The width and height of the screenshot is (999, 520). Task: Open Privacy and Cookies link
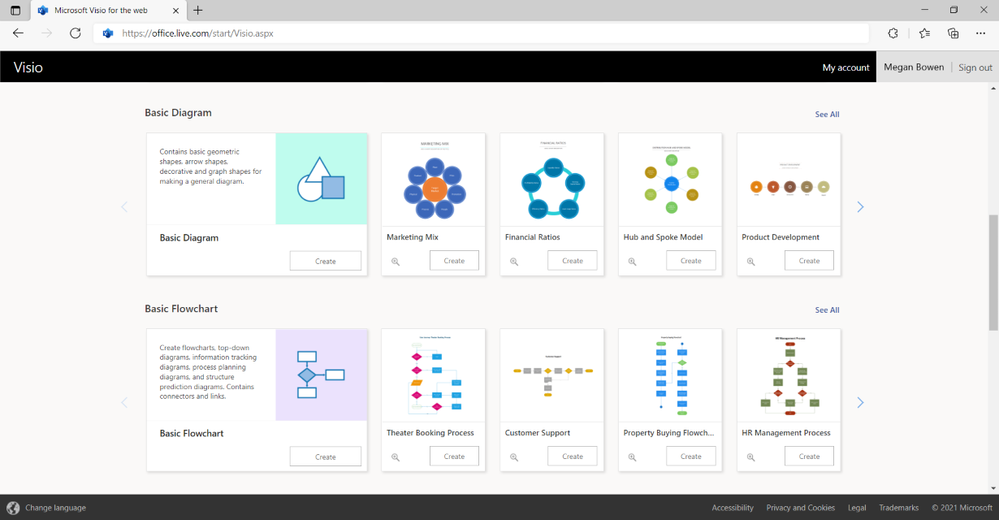[x=800, y=508]
